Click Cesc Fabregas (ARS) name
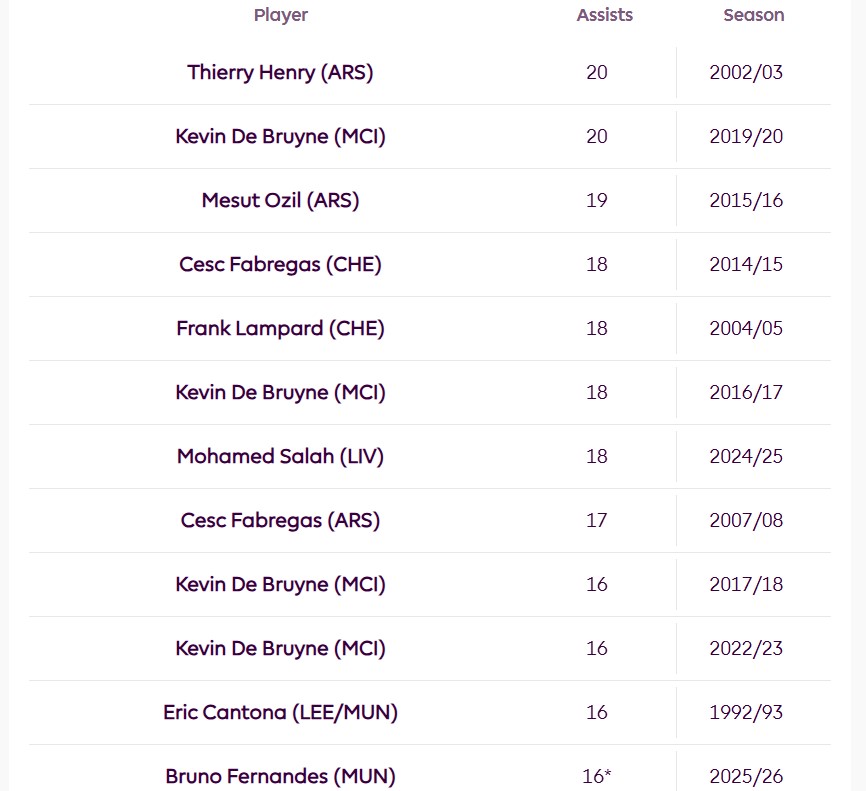This screenshot has width=866, height=791. pos(280,520)
